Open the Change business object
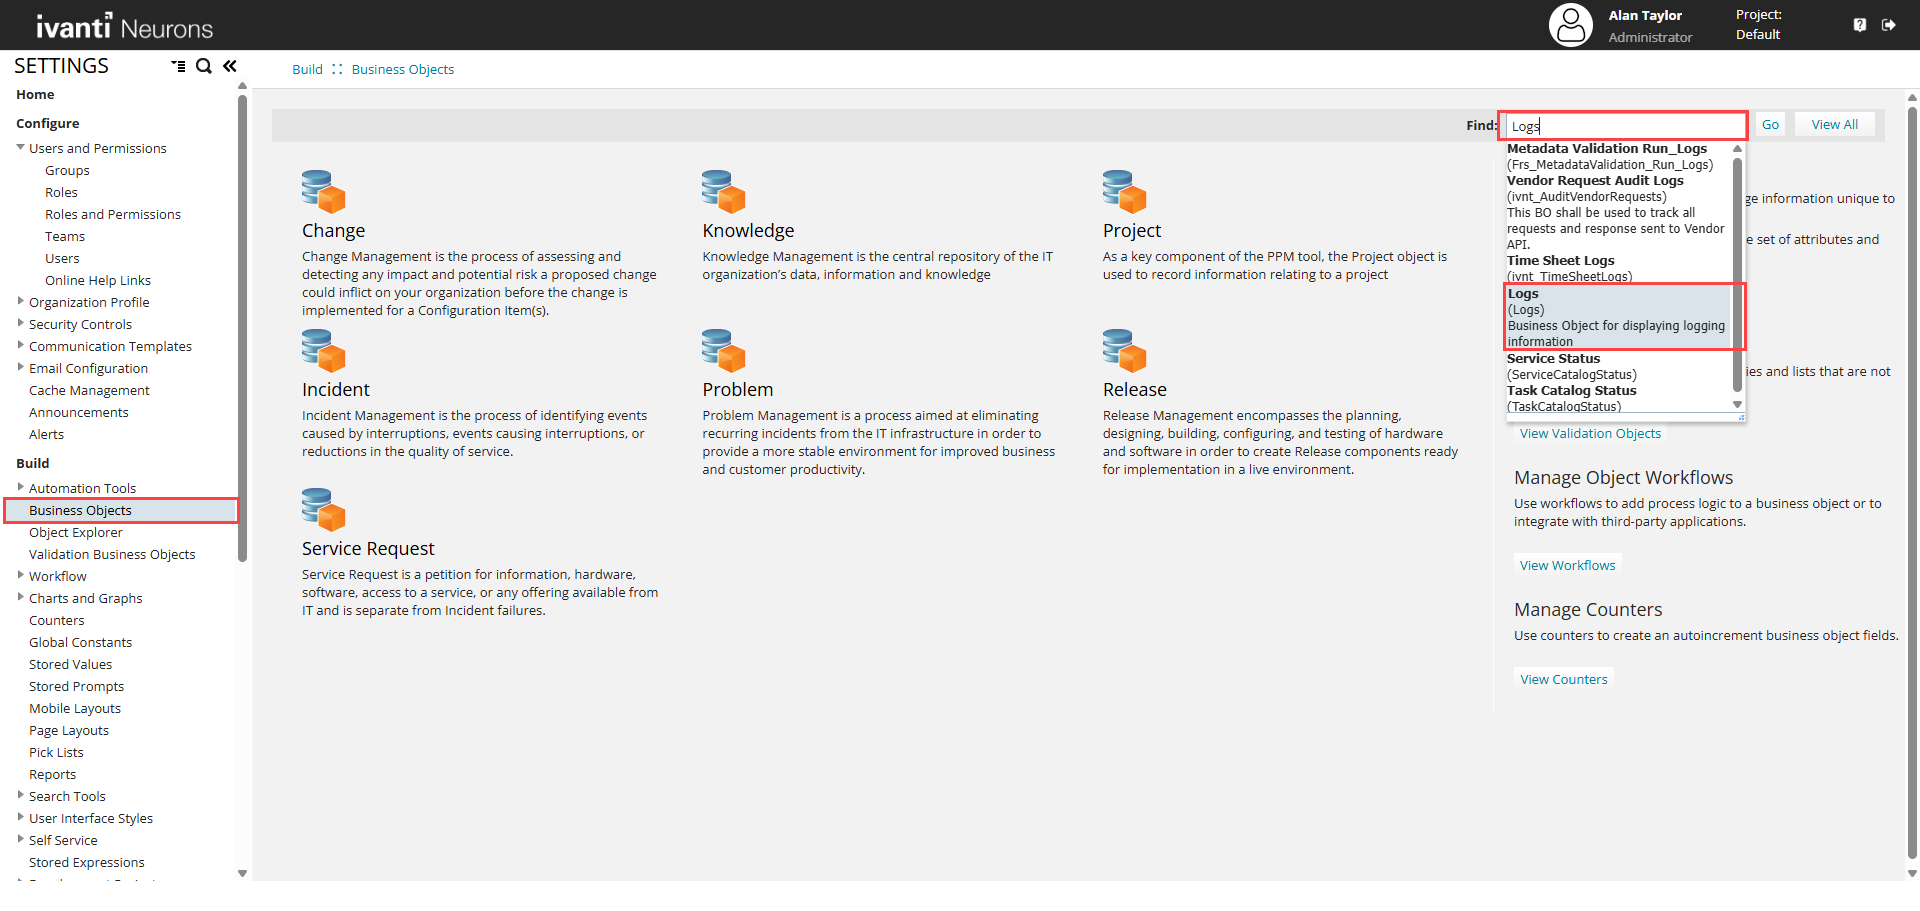Screen dimensions: 1920x911 tap(333, 230)
